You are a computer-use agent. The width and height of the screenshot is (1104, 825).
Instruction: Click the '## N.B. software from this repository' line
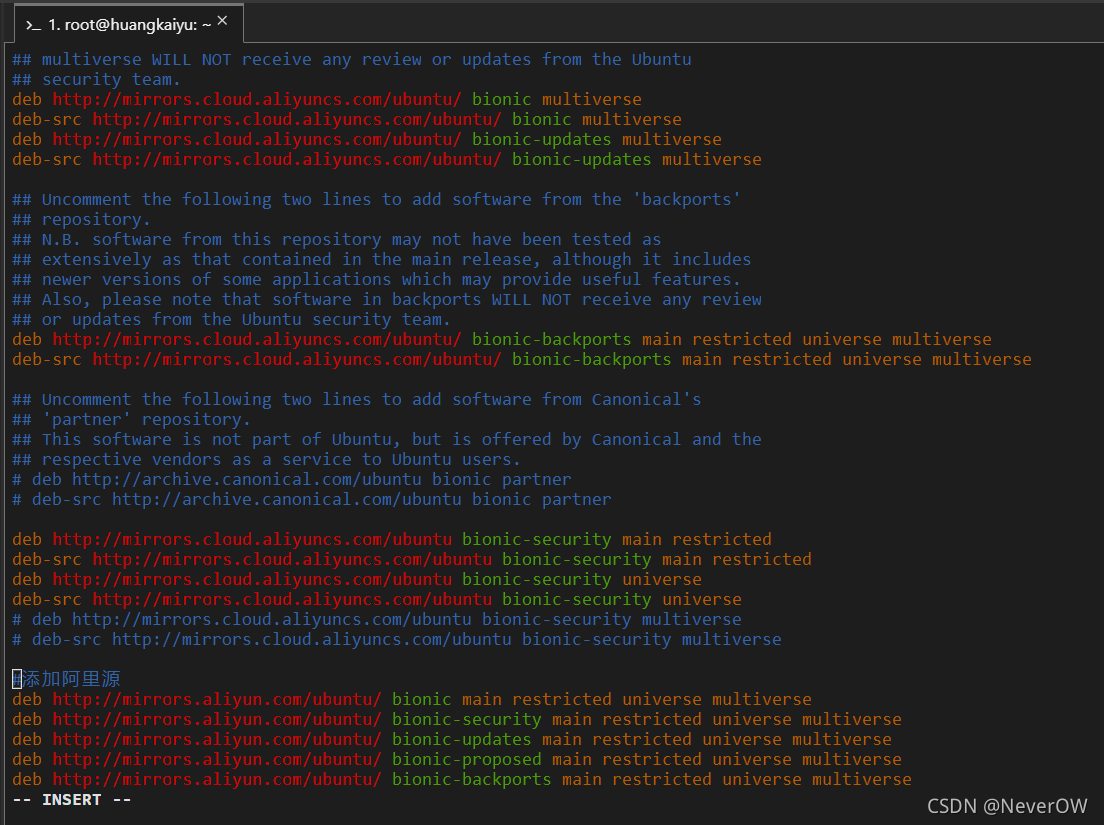[x=337, y=239]
